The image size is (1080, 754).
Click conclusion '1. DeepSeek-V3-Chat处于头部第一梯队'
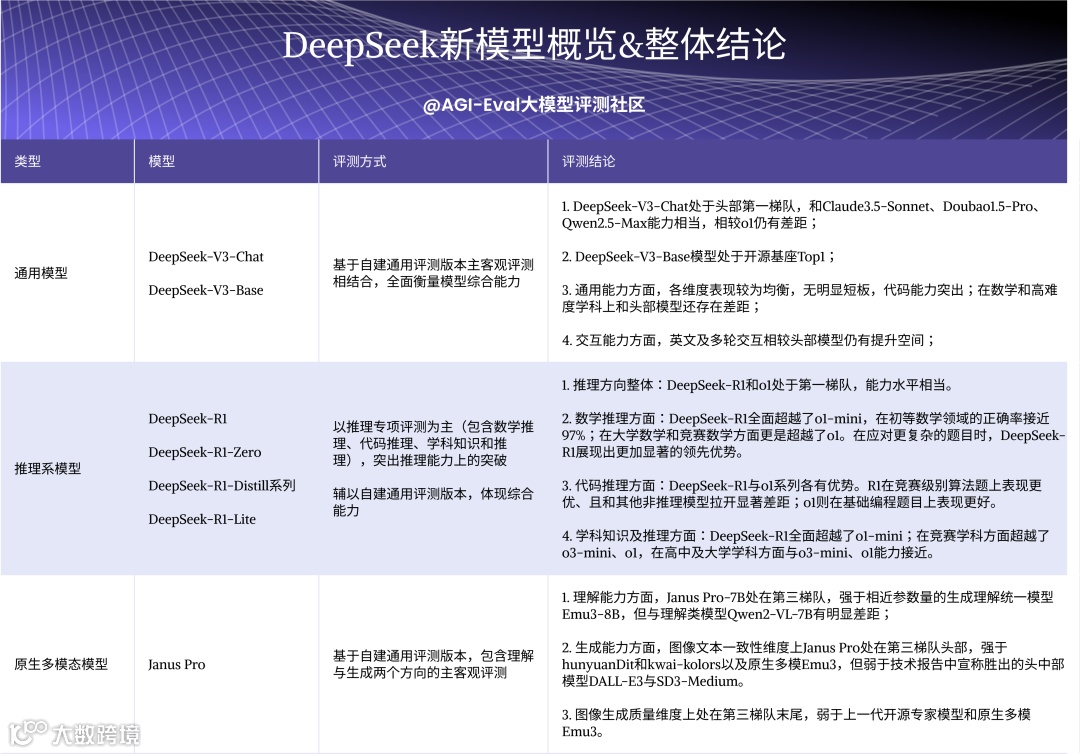click(803, 215)
